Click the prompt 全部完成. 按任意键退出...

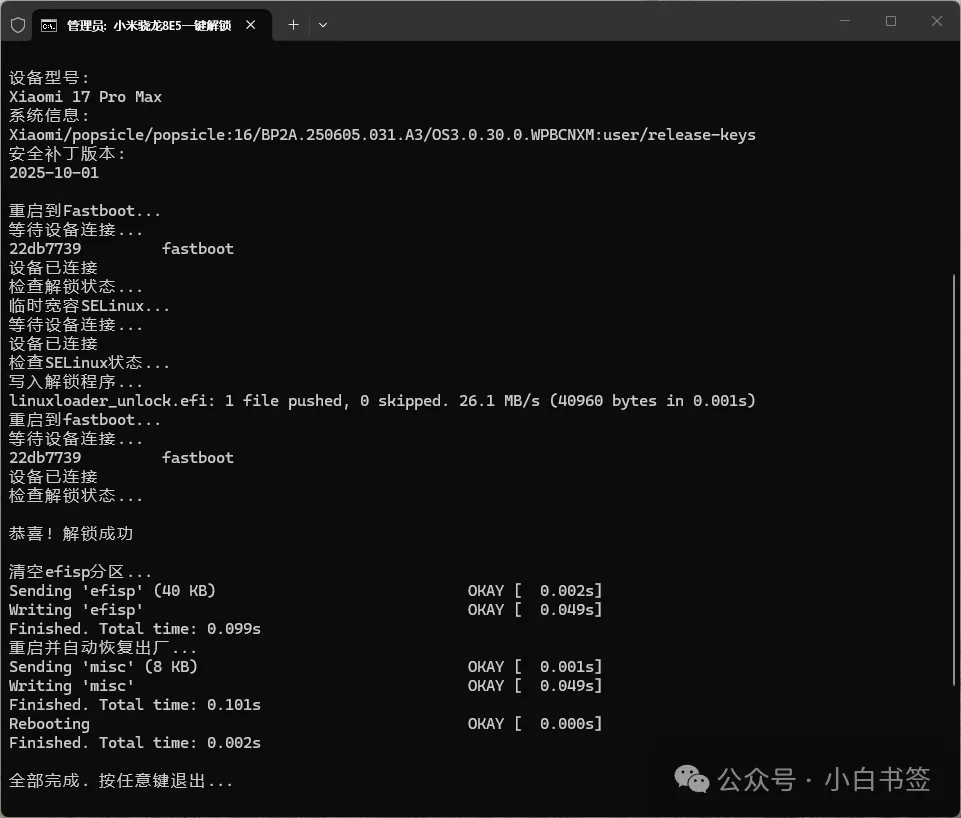click(x=121, y=781)
